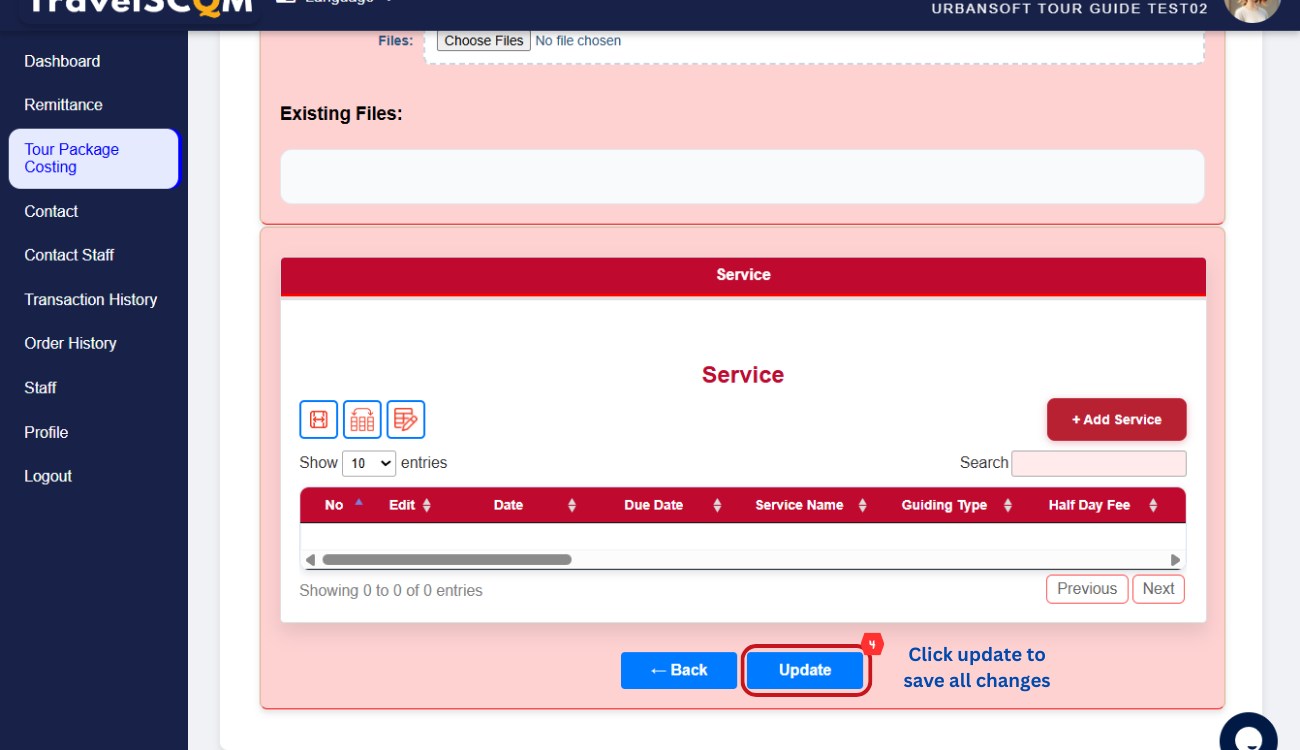
Task: Click the table columns rearrange icon
Action: coord(362,420)
